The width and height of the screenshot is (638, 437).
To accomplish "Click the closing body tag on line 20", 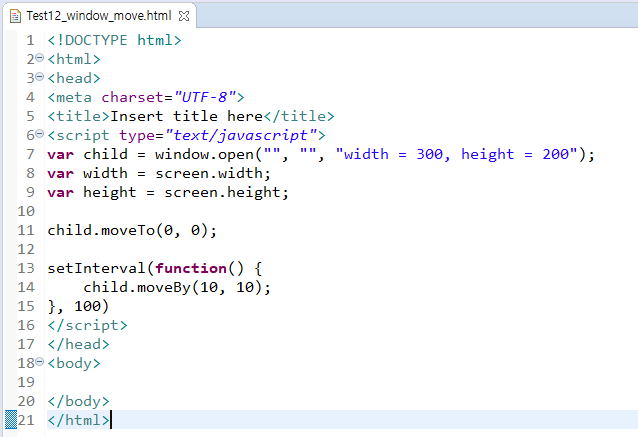I will coord(79,401).
